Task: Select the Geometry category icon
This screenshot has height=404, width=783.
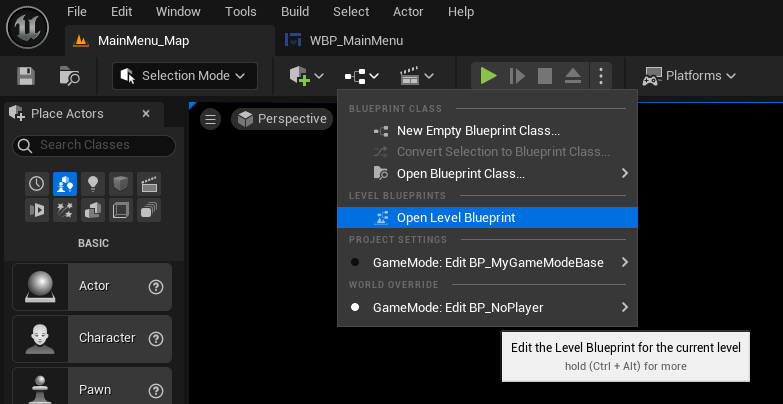Action: point(93,210)
